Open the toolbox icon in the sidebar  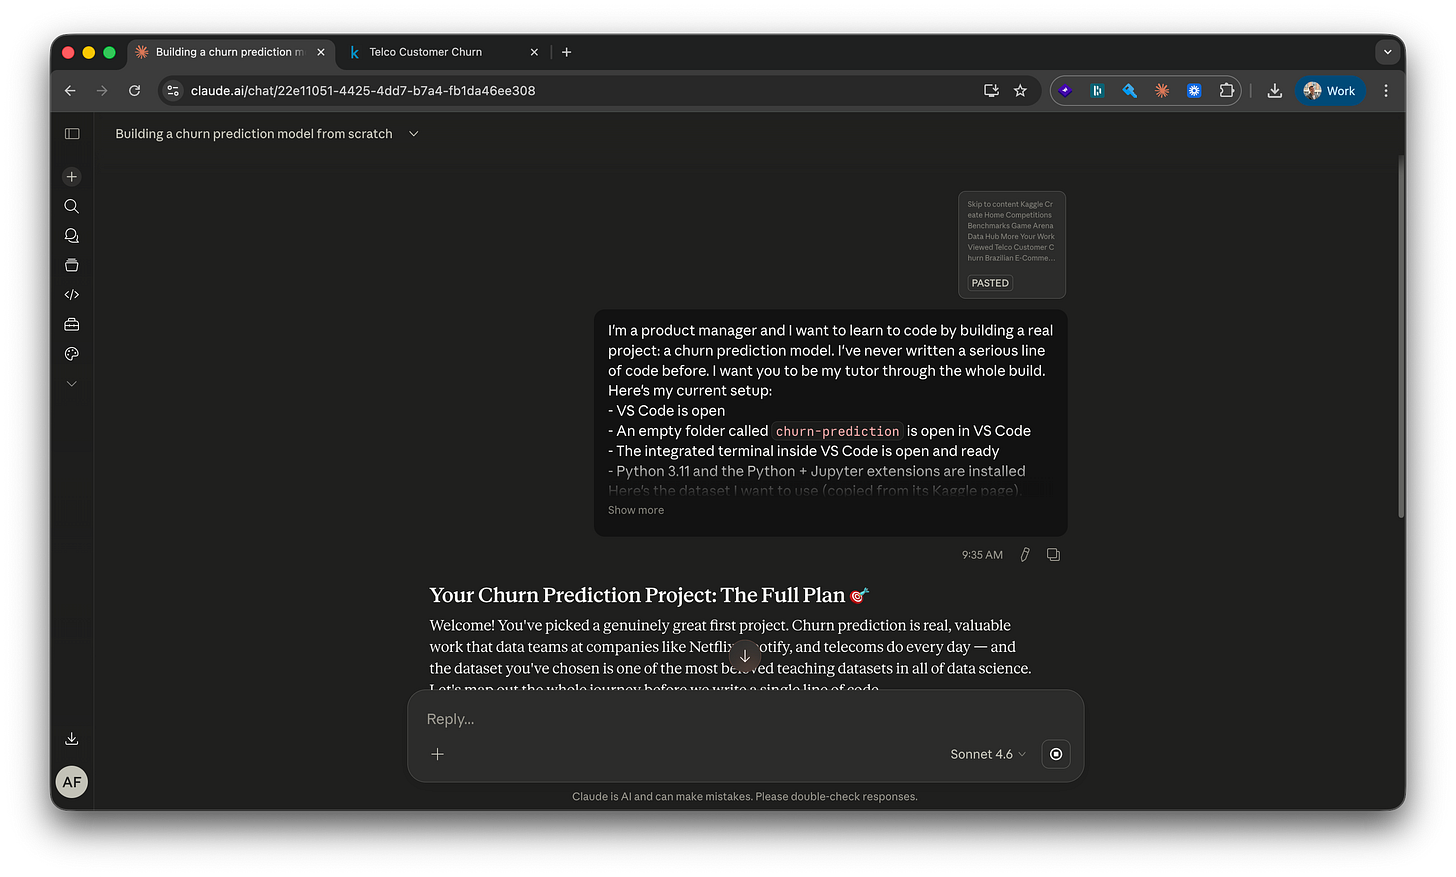pos(71,324)
